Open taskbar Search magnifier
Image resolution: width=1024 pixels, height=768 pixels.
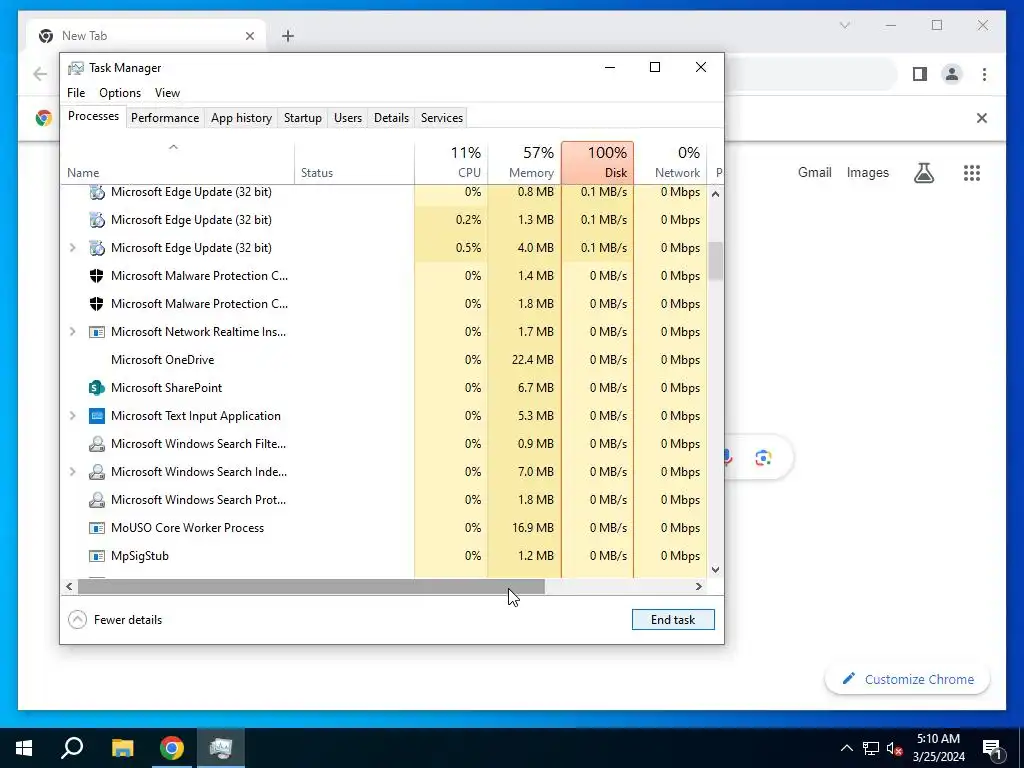tap(72, 748)
